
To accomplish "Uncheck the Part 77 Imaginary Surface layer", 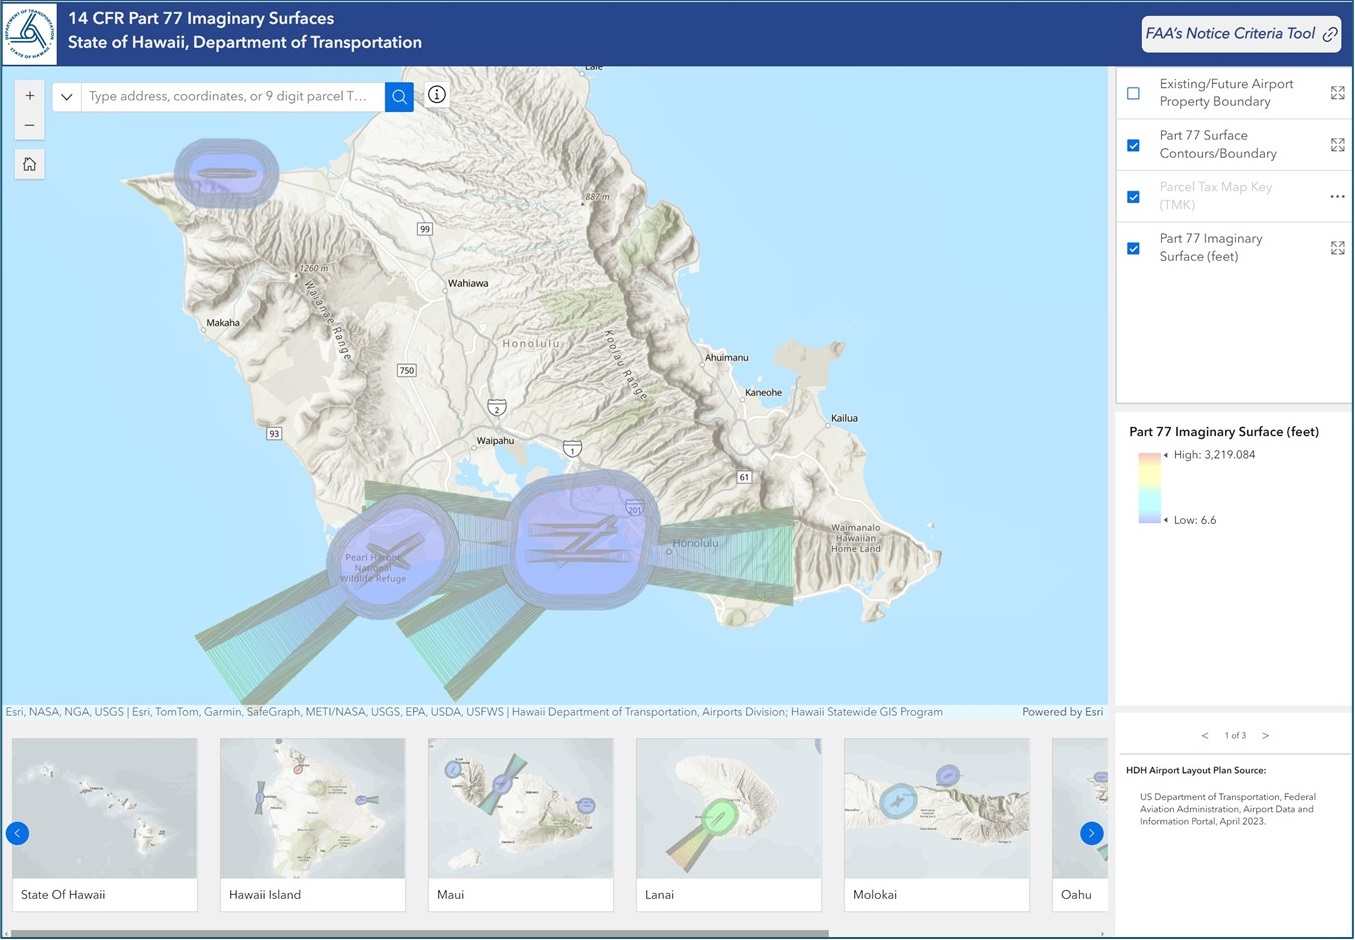I will pos(1133,248).
